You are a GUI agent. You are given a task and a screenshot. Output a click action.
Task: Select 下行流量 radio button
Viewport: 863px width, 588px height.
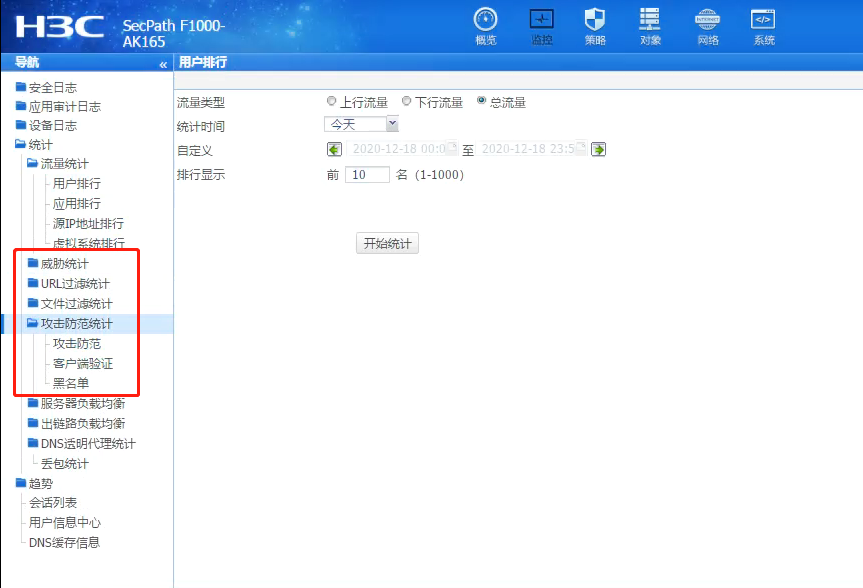coord(406,101)
